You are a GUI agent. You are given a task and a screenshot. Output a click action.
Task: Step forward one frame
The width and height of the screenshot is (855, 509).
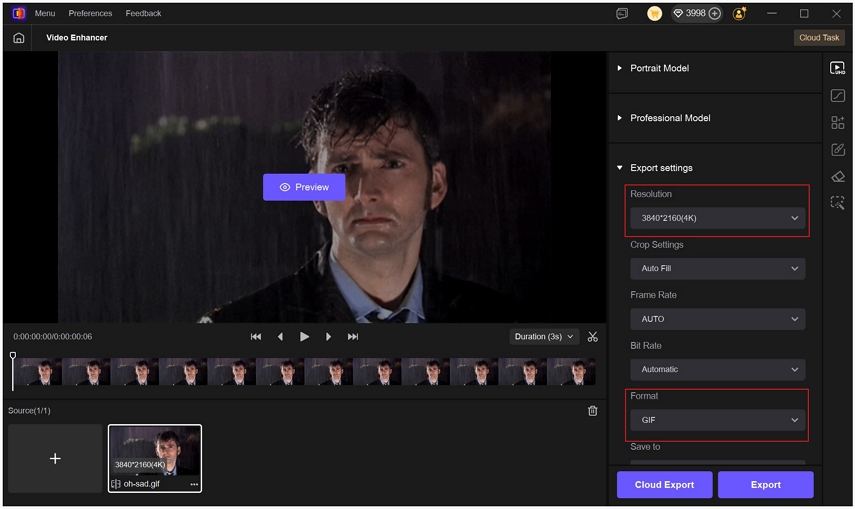tap(328, 337)
